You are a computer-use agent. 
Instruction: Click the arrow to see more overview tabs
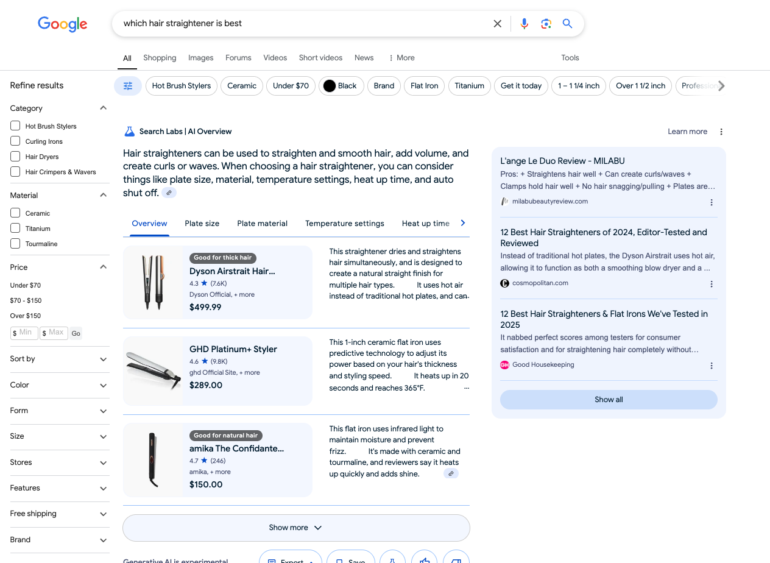463,223
